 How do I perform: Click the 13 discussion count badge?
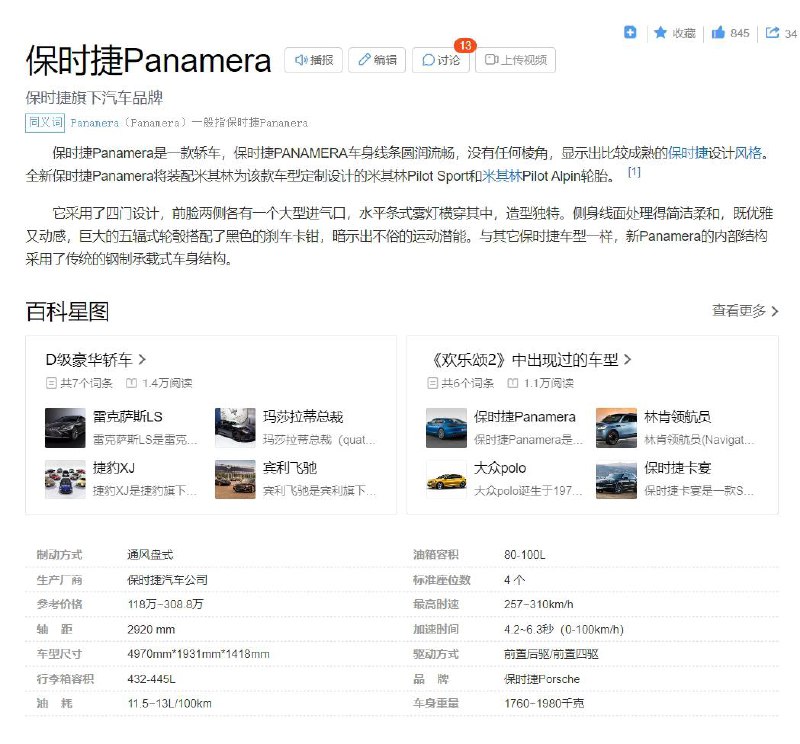[x=465, y=46]
